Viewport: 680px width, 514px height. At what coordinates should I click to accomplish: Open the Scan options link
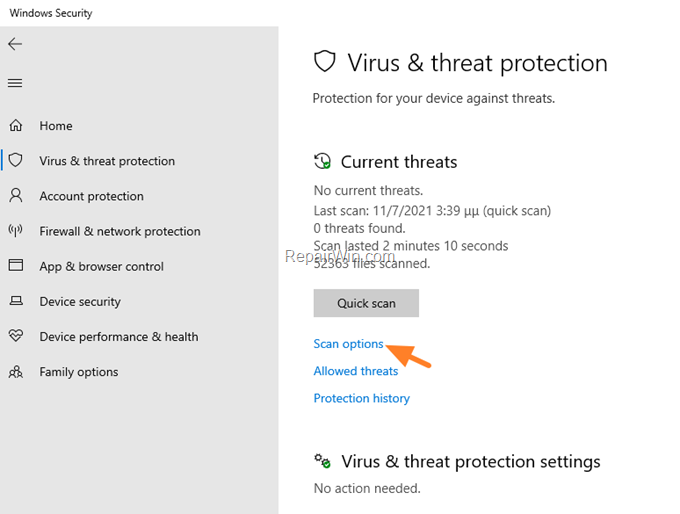point(348,344)
